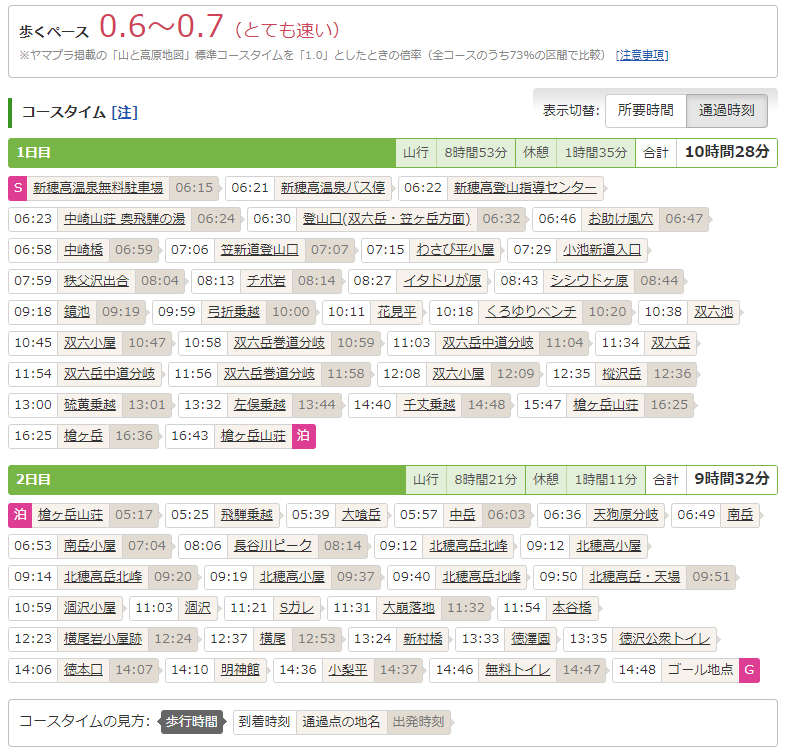Open 北穂高岳・天場 link
This screenshot has height=755, width=787.
(634, 577)
